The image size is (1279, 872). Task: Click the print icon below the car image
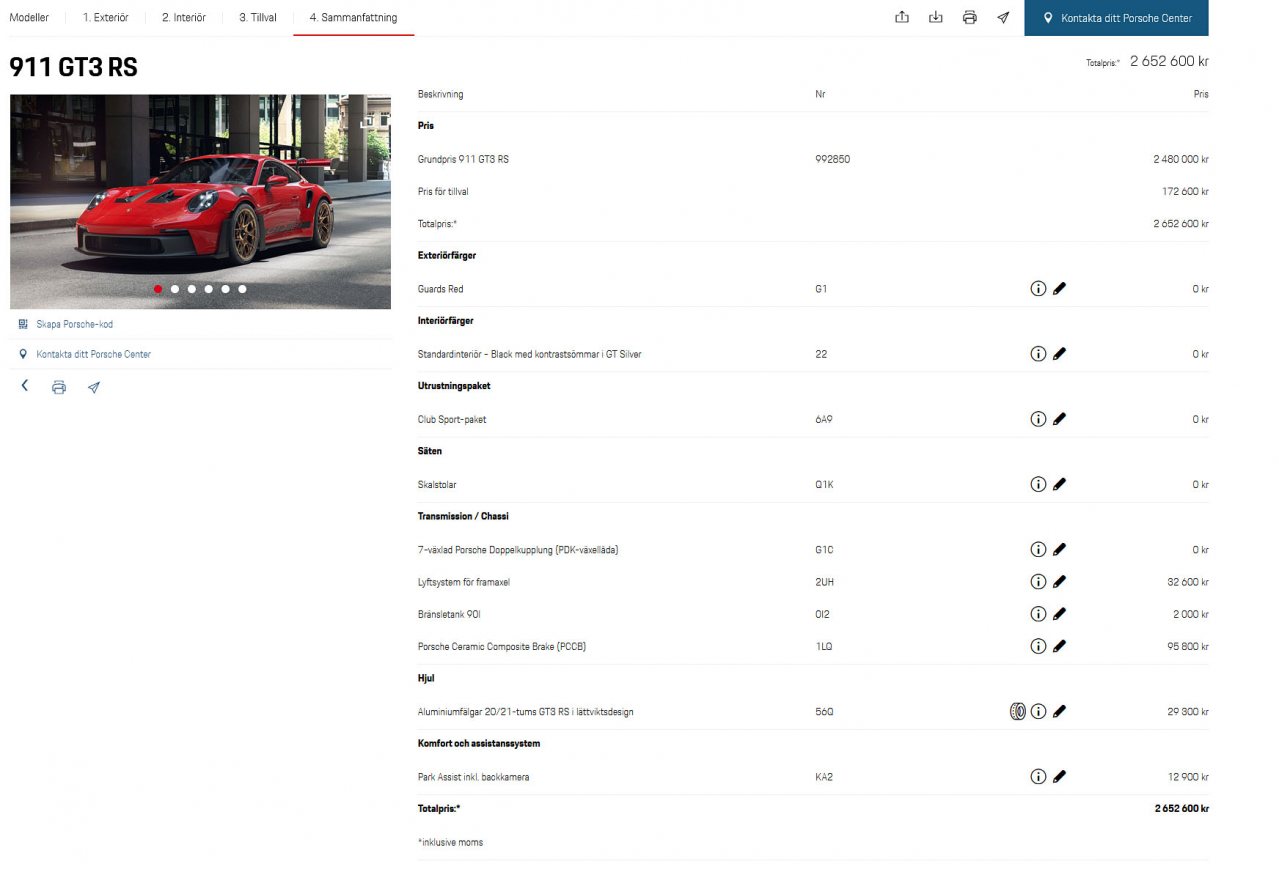point(59,387)
